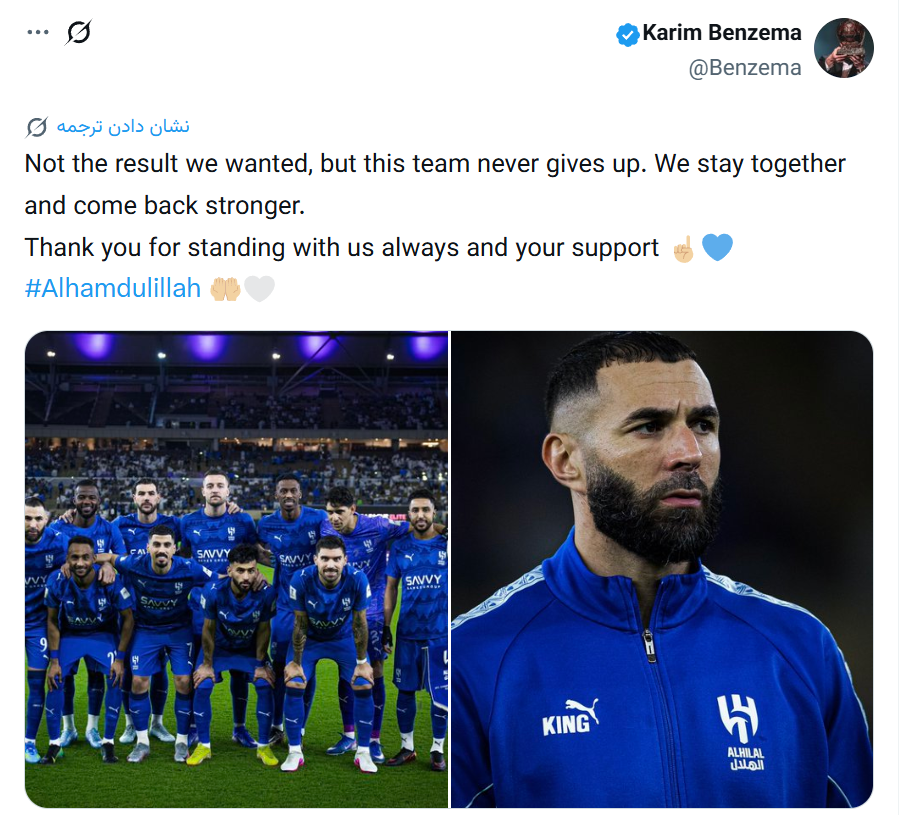Click the white heart emoji
The height and width of the screenshot is (815, 902).
click(x=259, y=289)
